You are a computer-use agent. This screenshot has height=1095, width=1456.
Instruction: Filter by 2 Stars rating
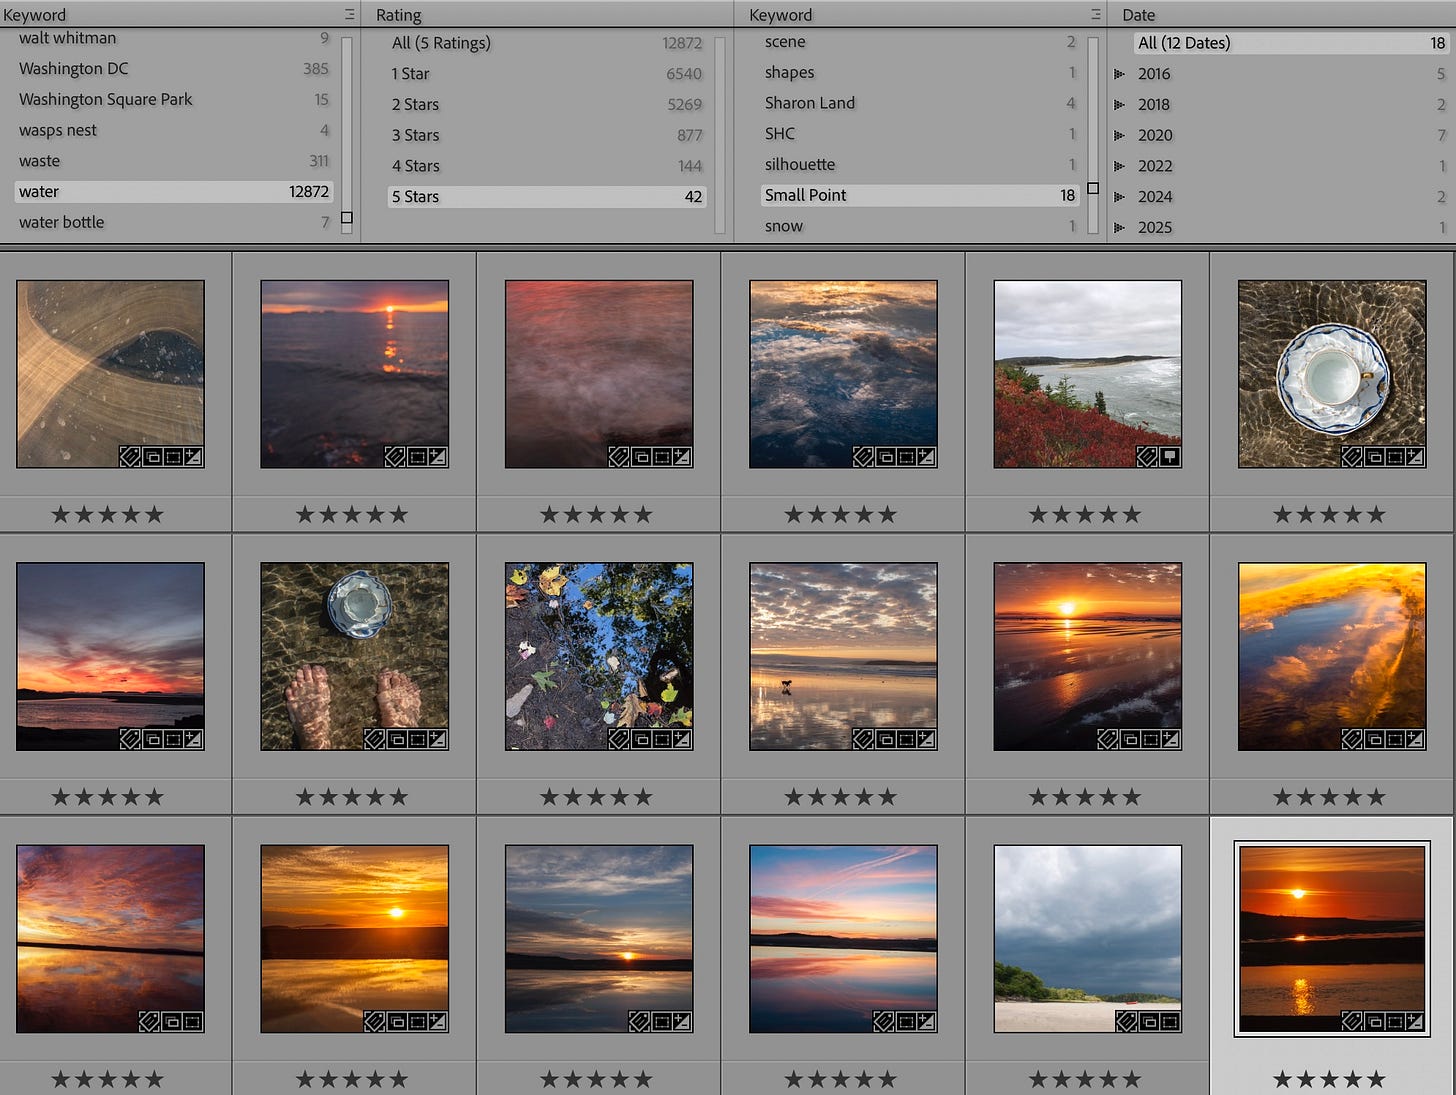click(547, 104)
